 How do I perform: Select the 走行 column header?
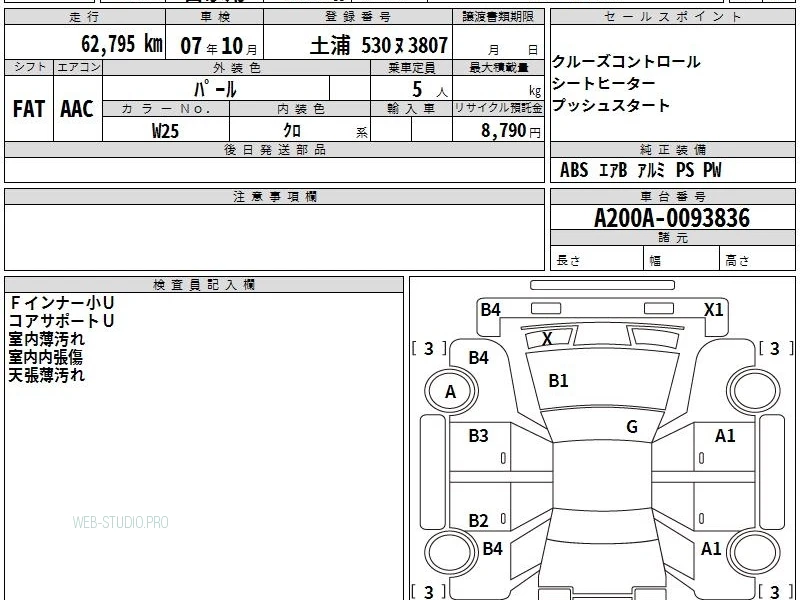[84, 17]
